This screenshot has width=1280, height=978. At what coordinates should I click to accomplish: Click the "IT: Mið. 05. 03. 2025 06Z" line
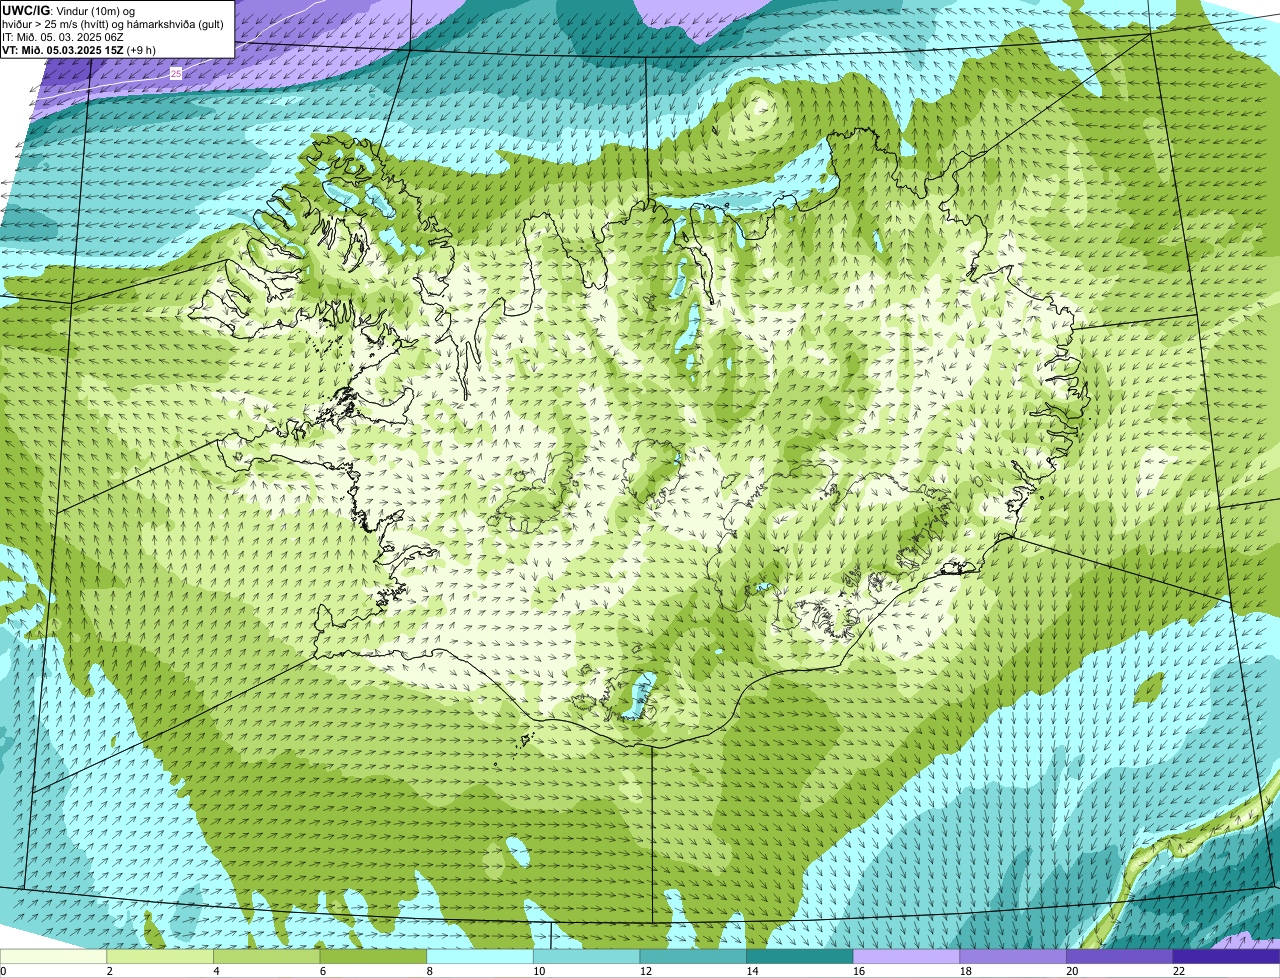[63, 37]
